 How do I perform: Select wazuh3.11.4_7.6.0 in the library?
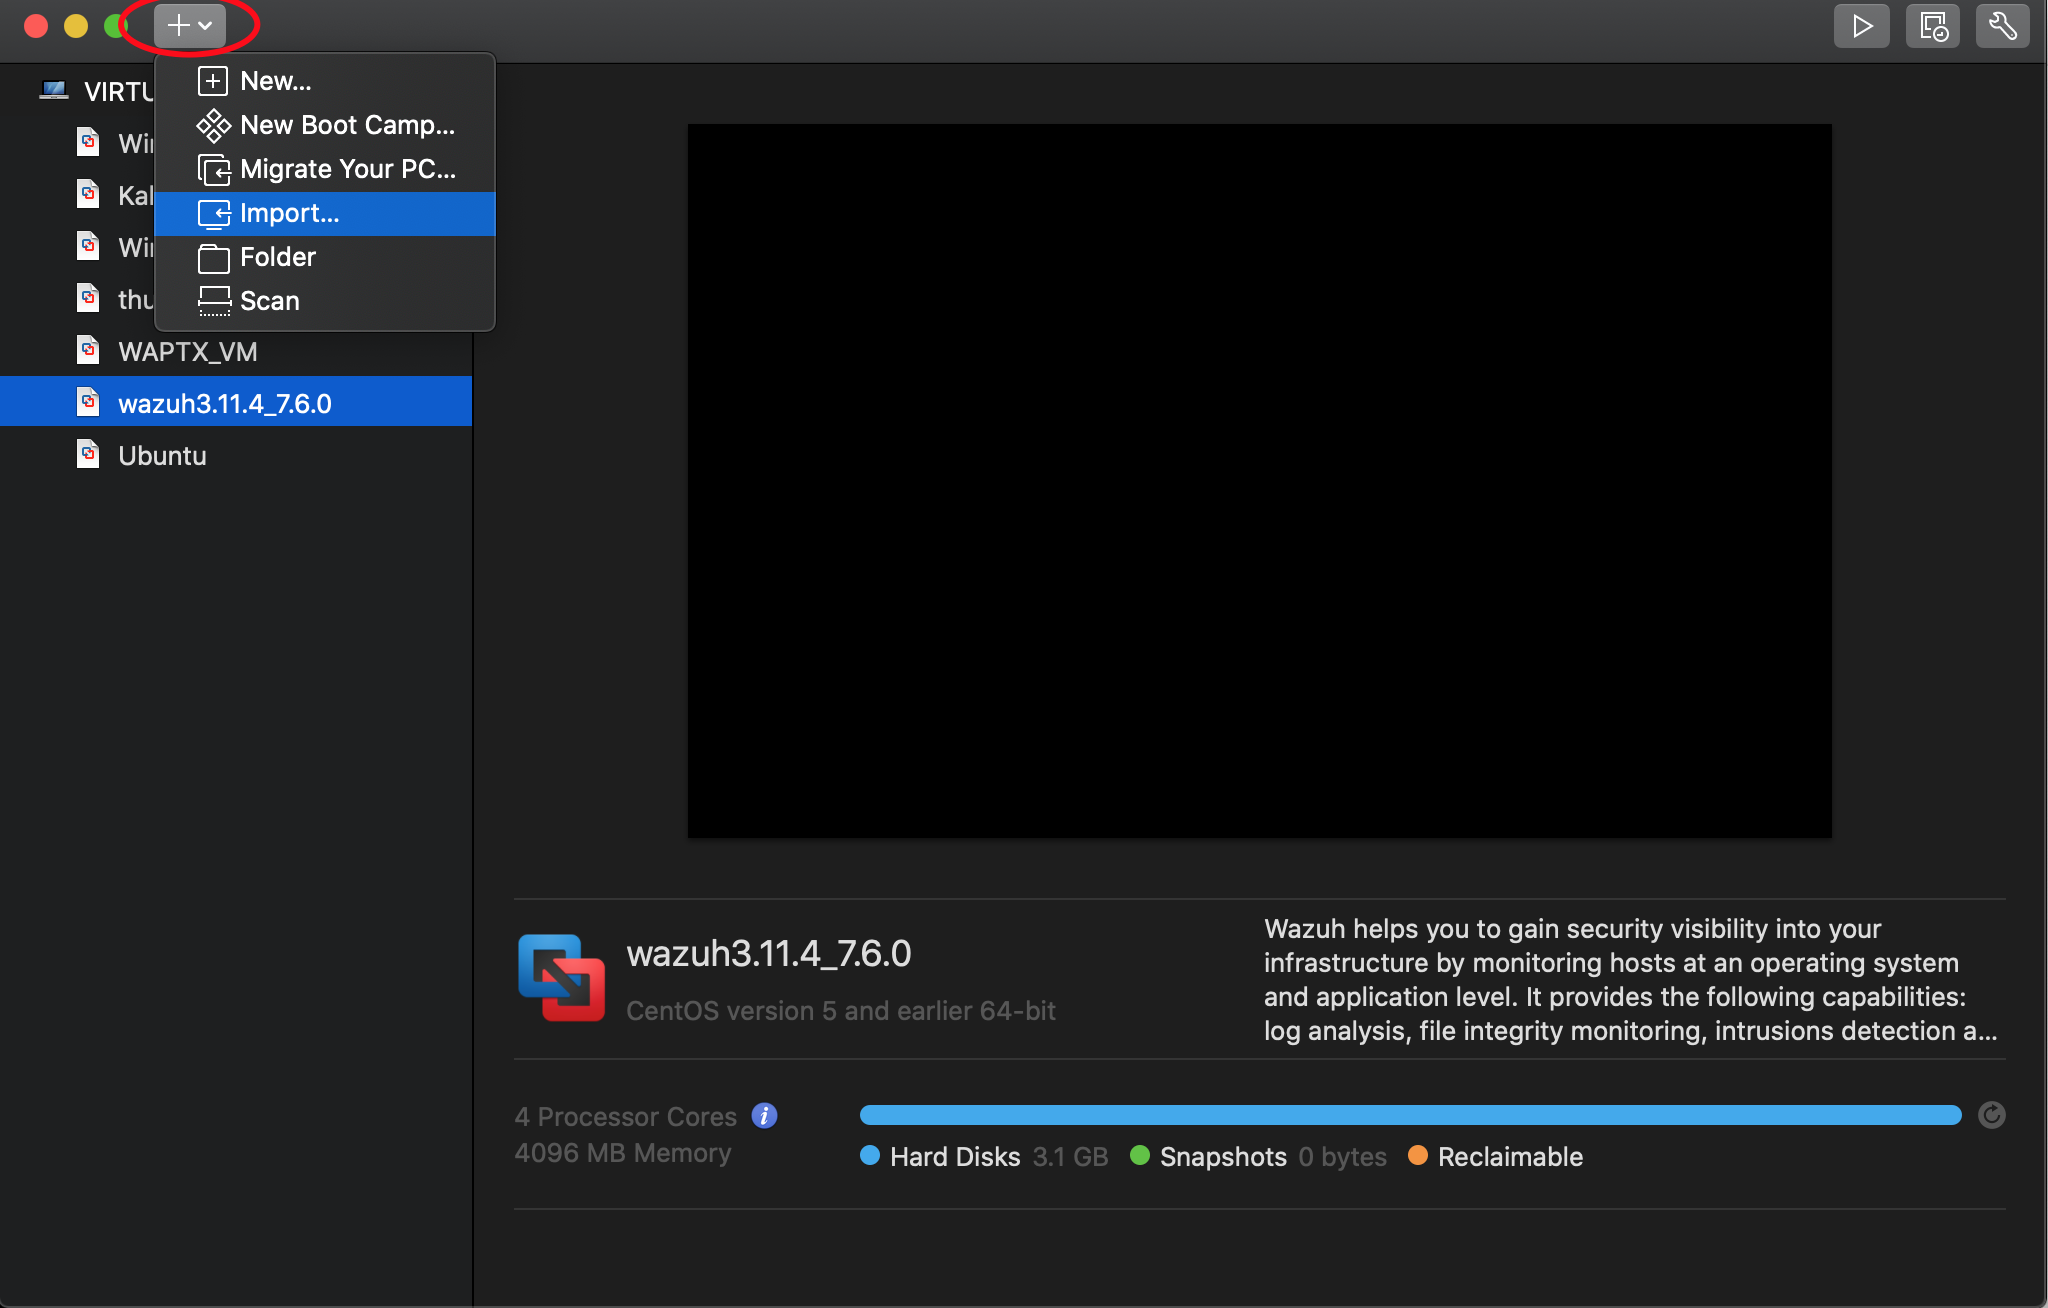click(225, 403)
